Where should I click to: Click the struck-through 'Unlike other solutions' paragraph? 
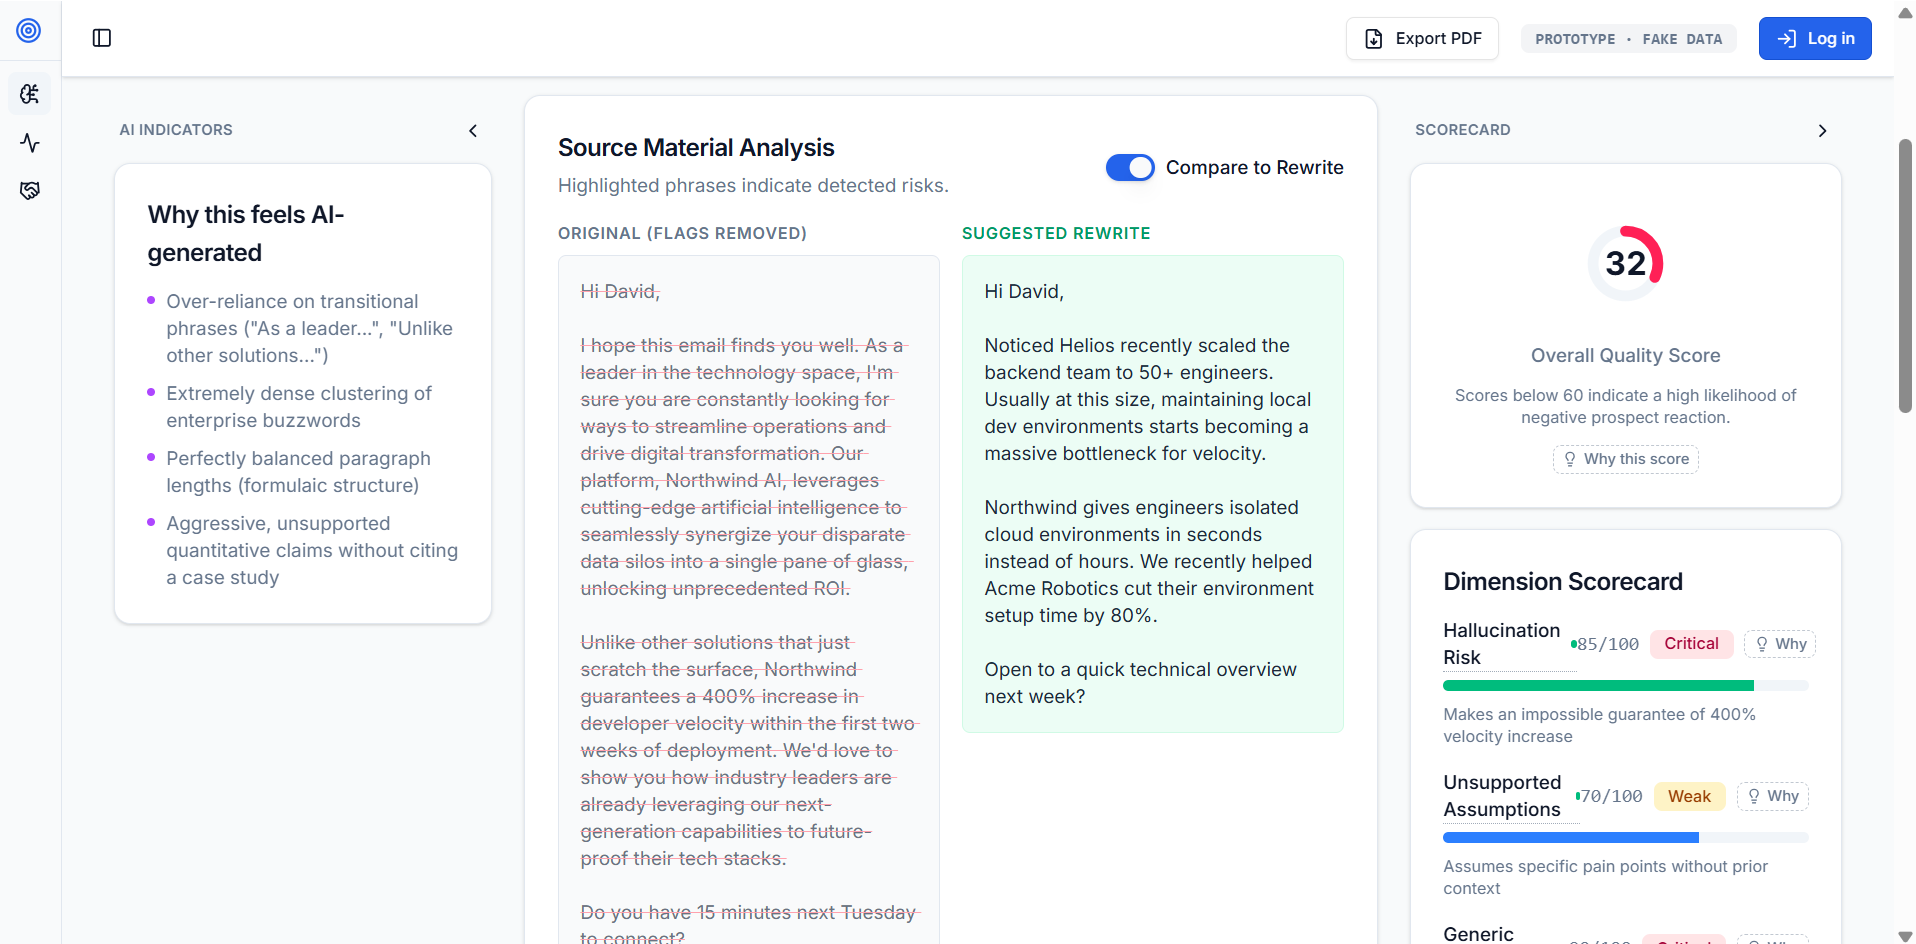click(x=749, y=751)
